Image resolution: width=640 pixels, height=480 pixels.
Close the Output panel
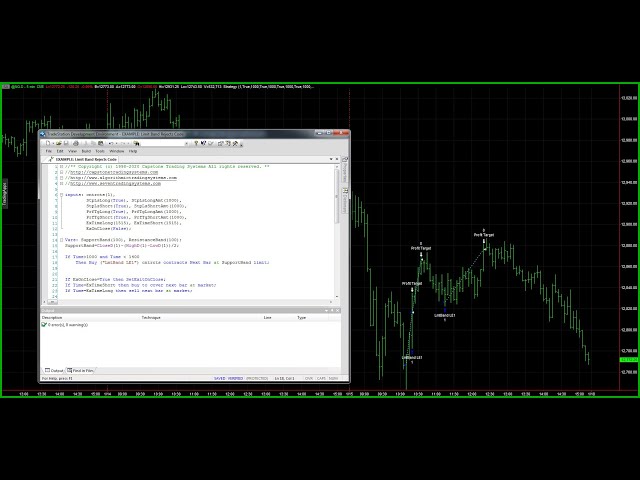[x=338, y=311]
